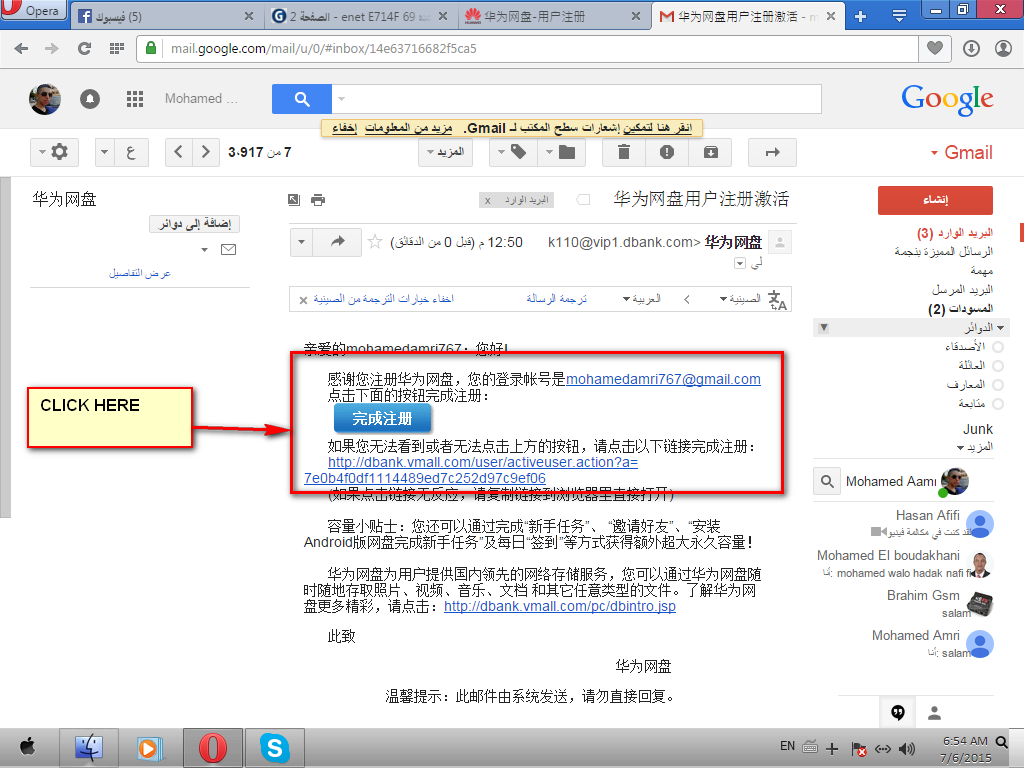Open the dbintro.jsp link
The height and width of the screenshot is (768, 1024).
(560, 606)
